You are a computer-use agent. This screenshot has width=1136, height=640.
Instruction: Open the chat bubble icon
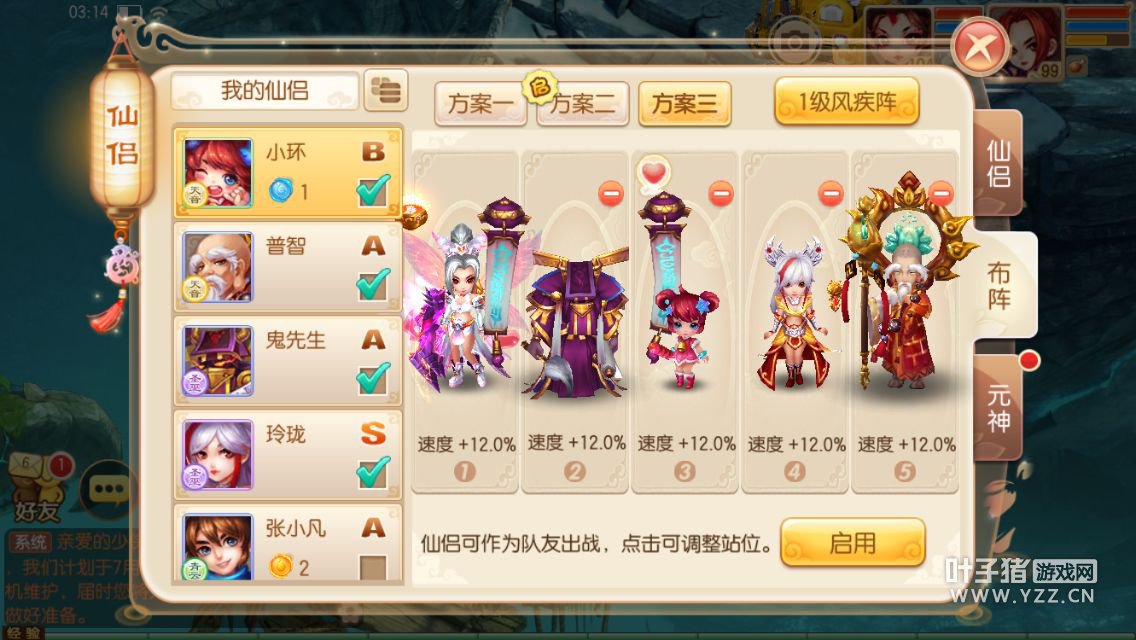pos(109,489)
